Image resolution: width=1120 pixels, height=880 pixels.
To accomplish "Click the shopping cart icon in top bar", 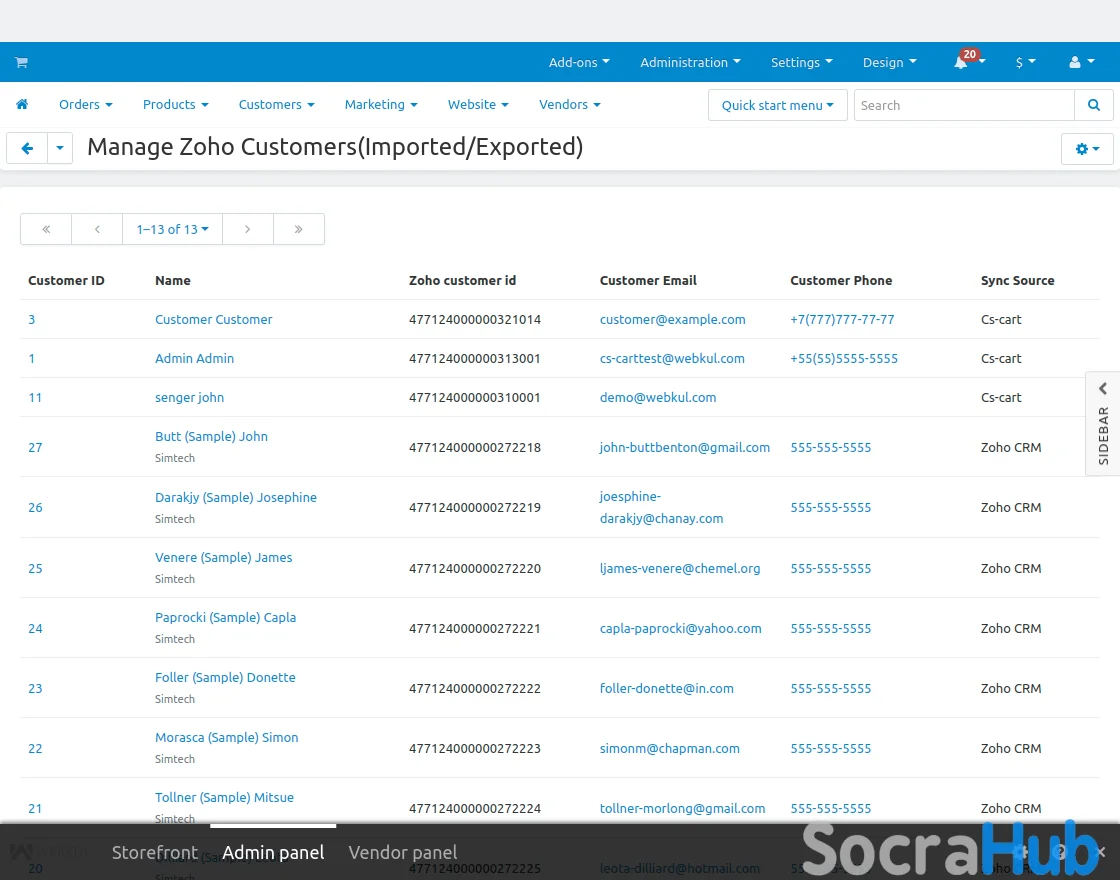I will coord(21,62).
